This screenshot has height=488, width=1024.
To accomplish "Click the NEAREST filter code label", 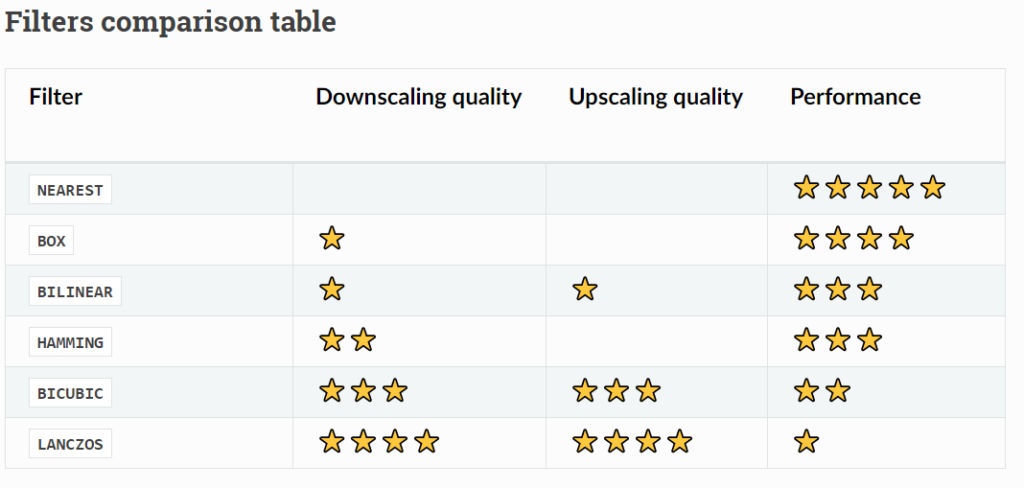I will tap(70, 190).
